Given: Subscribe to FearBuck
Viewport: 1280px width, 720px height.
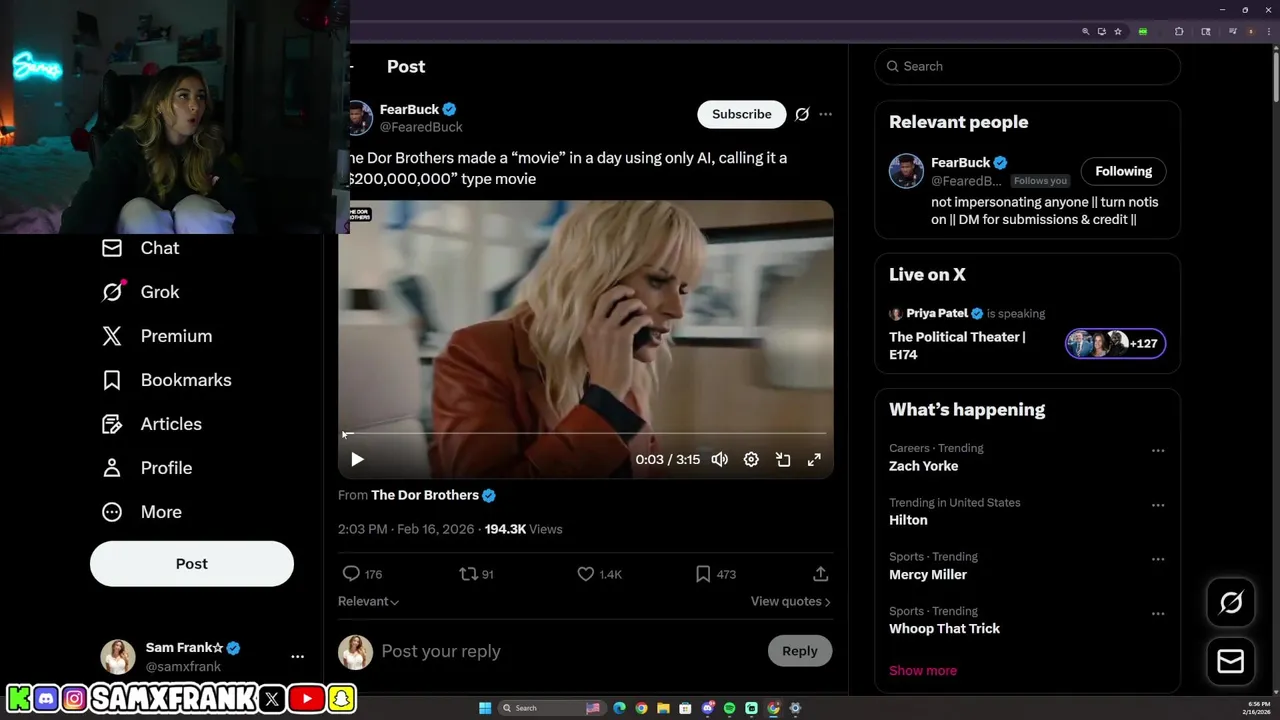Looking at the screenshot, I should pos(742,114).
